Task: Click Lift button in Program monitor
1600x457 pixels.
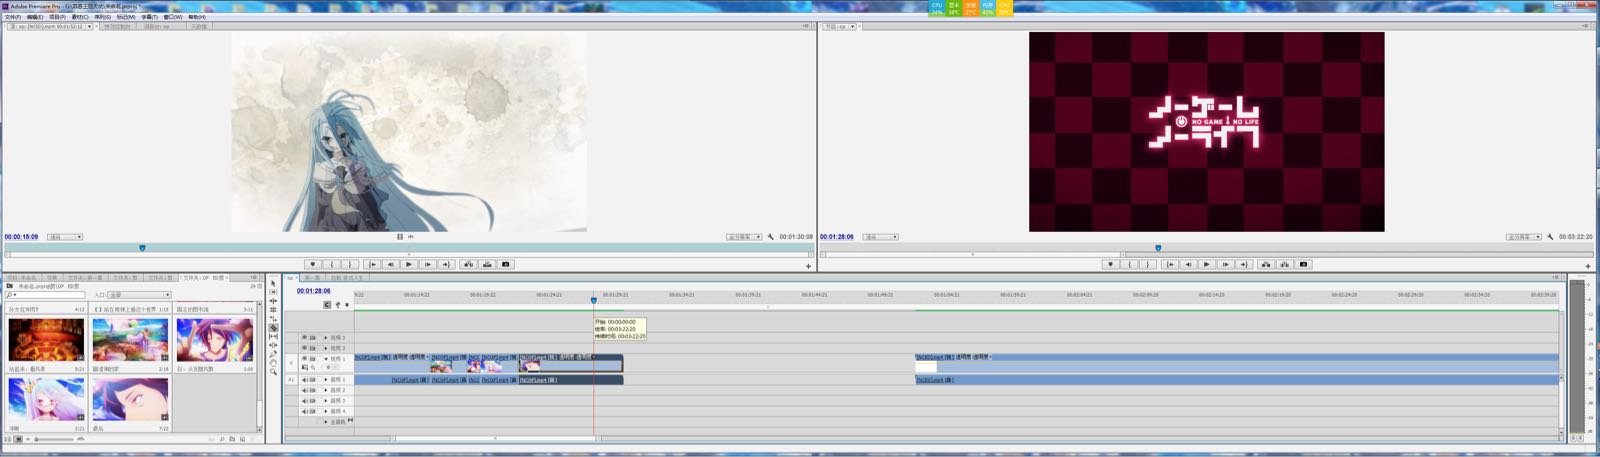Action: (1266, 264)
